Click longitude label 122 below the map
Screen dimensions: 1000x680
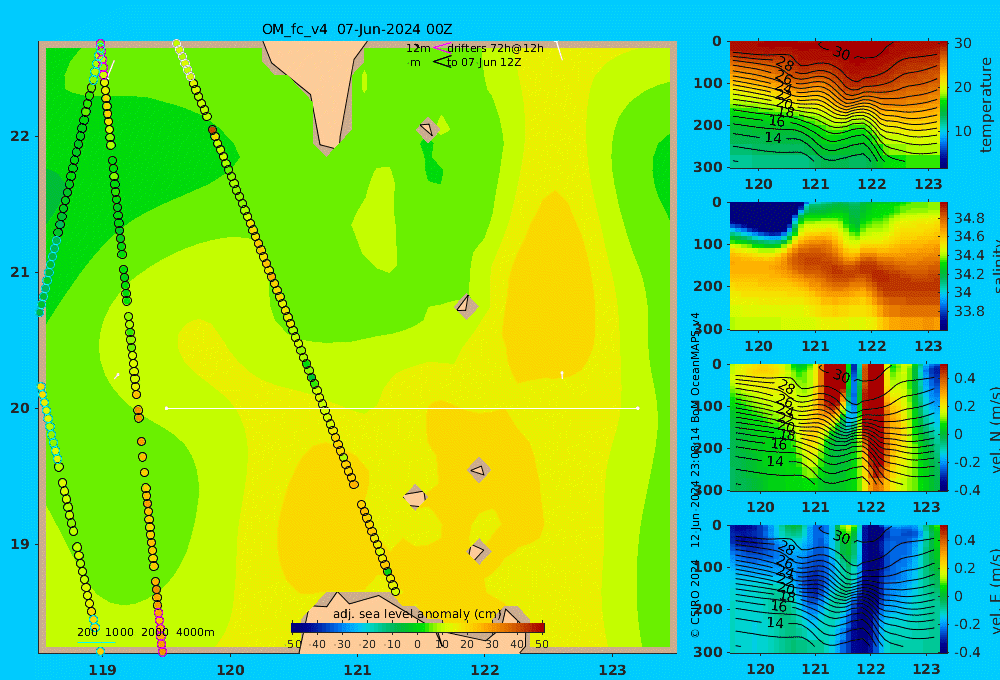pyautogui.click(x=485, y=670)
